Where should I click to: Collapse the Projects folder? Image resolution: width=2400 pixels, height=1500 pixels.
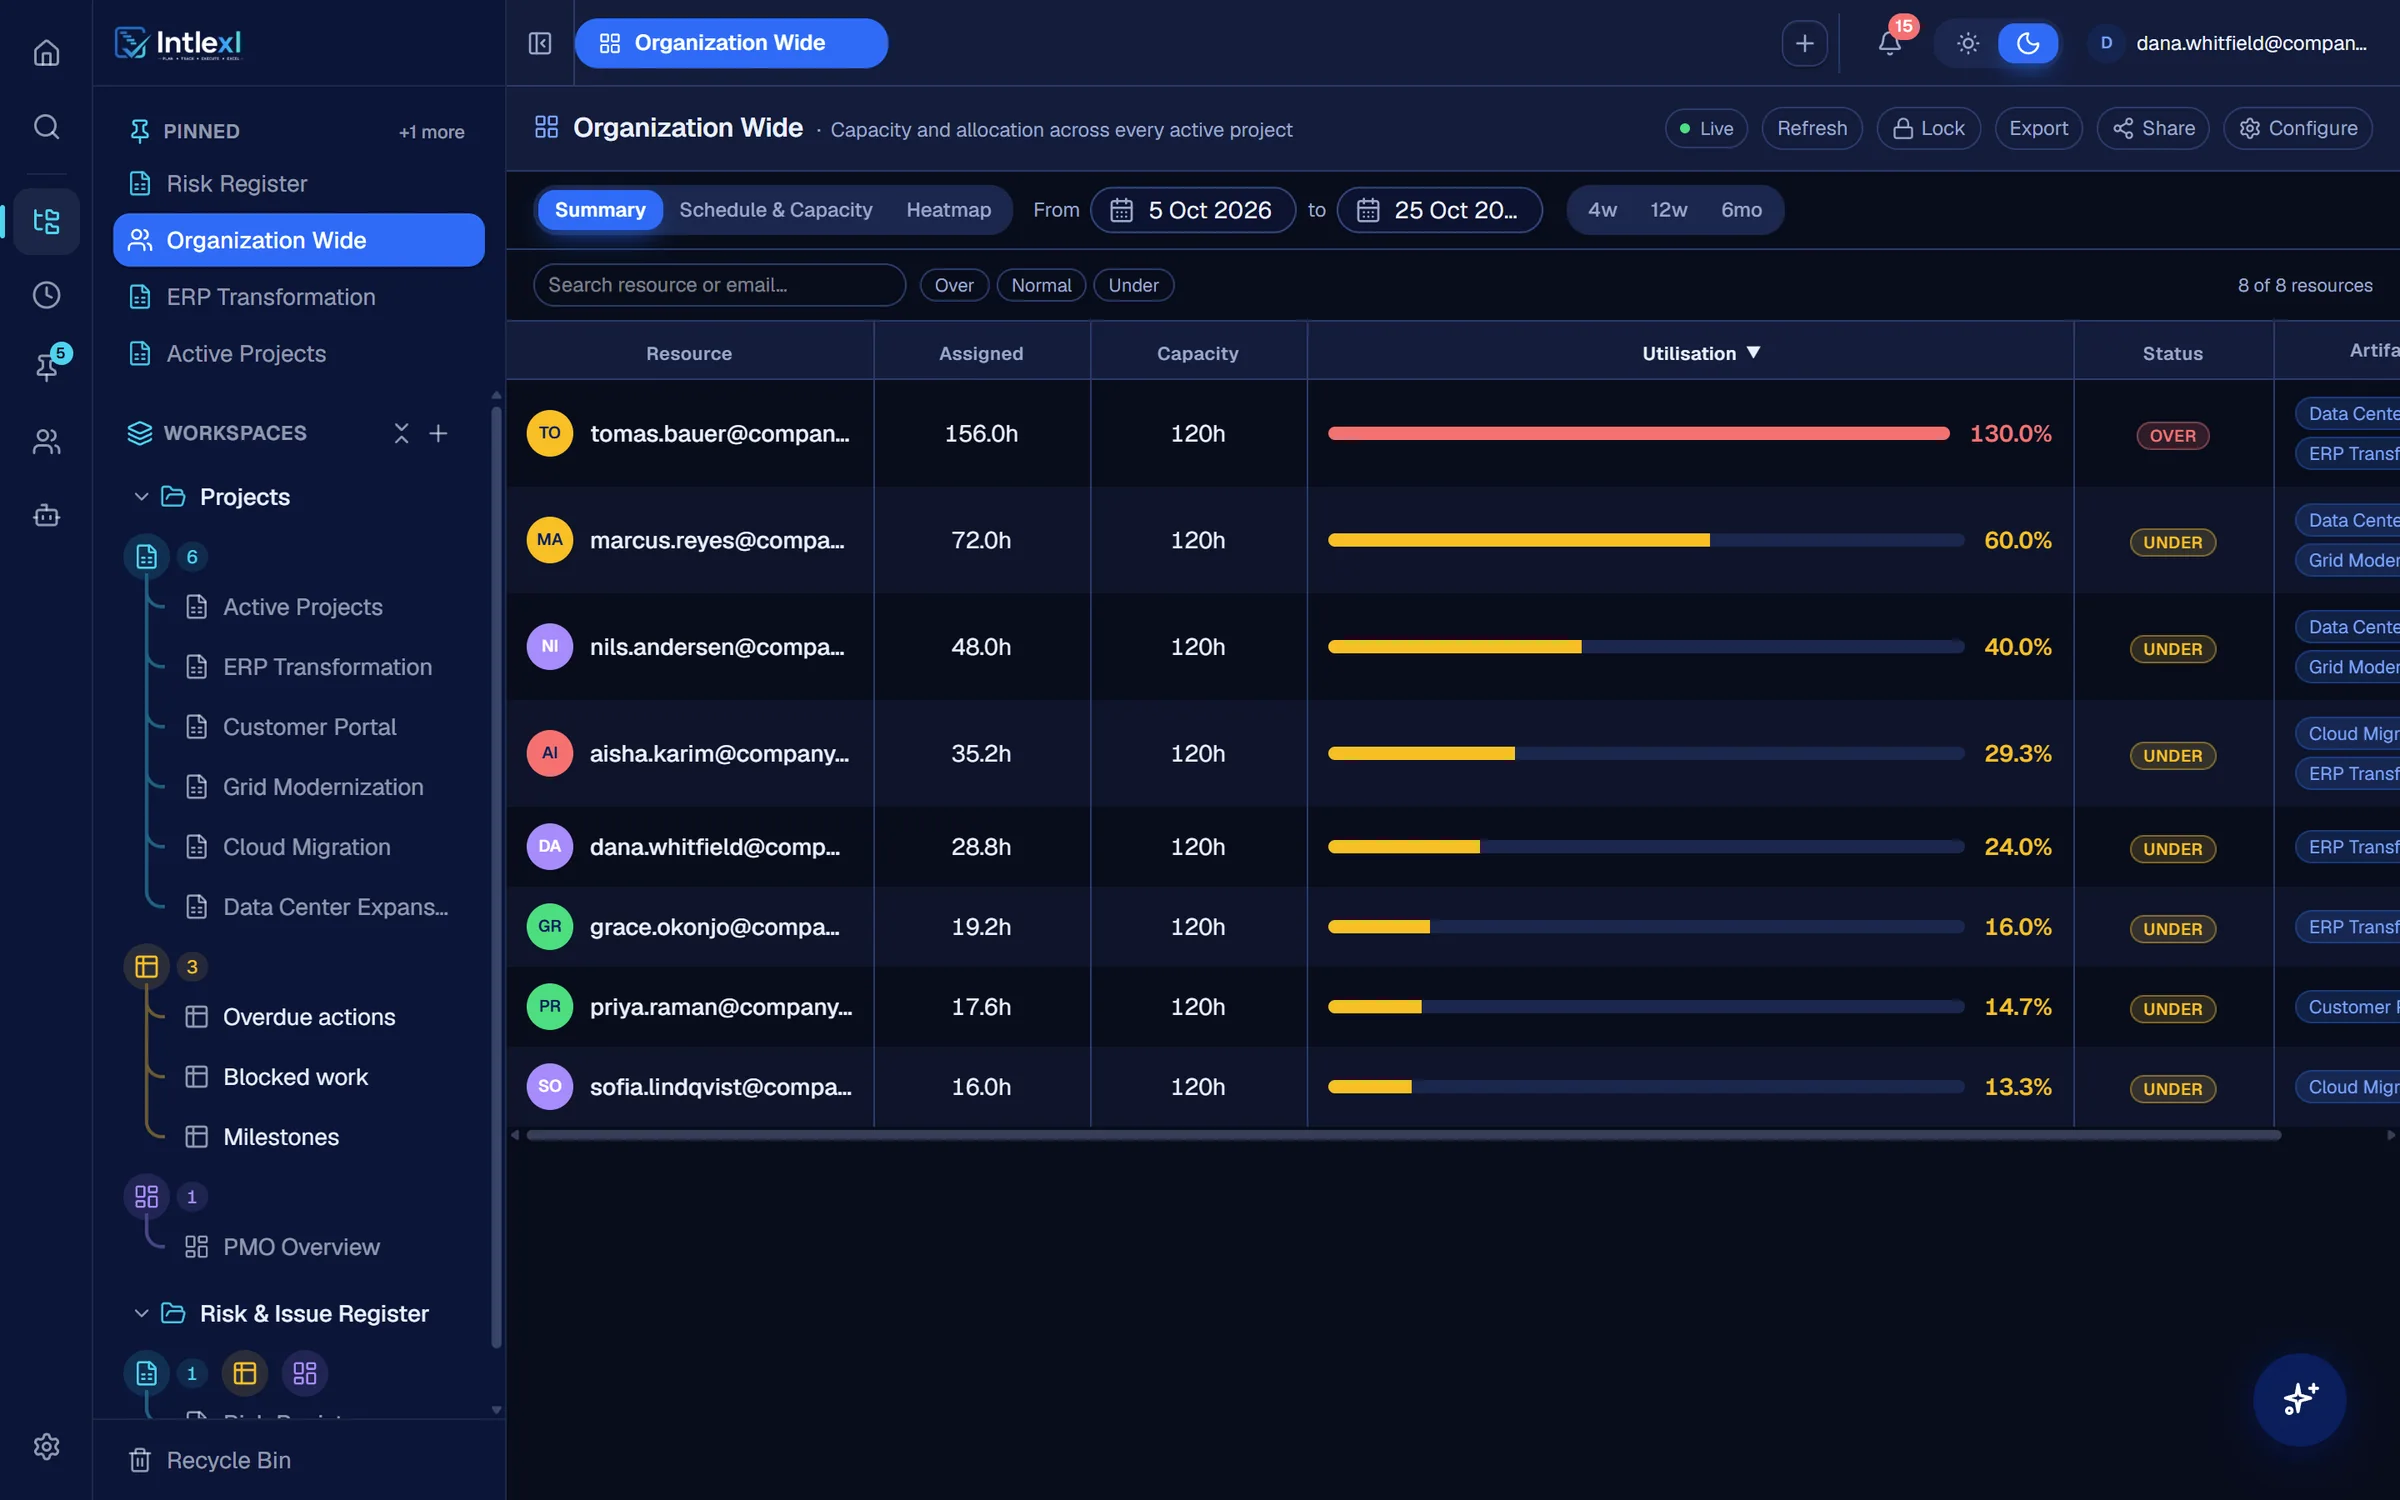[x=141, y=496]
